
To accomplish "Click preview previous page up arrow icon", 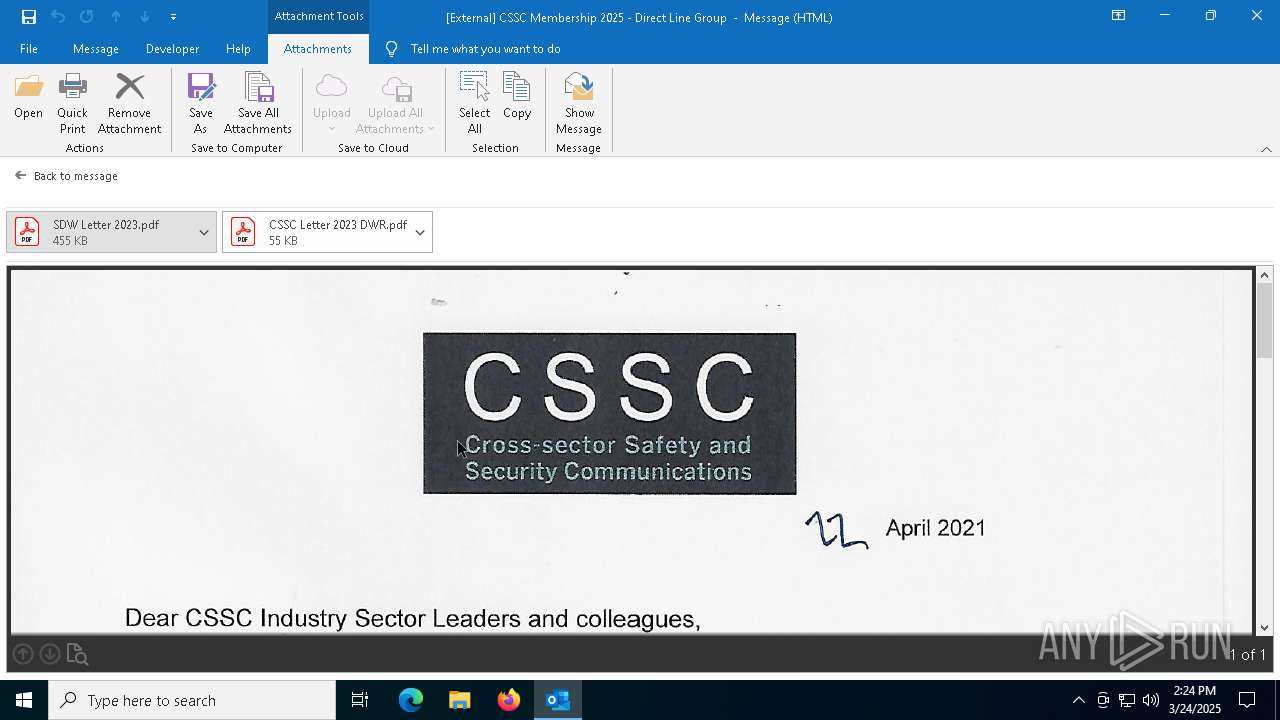I will coord(23,654).
